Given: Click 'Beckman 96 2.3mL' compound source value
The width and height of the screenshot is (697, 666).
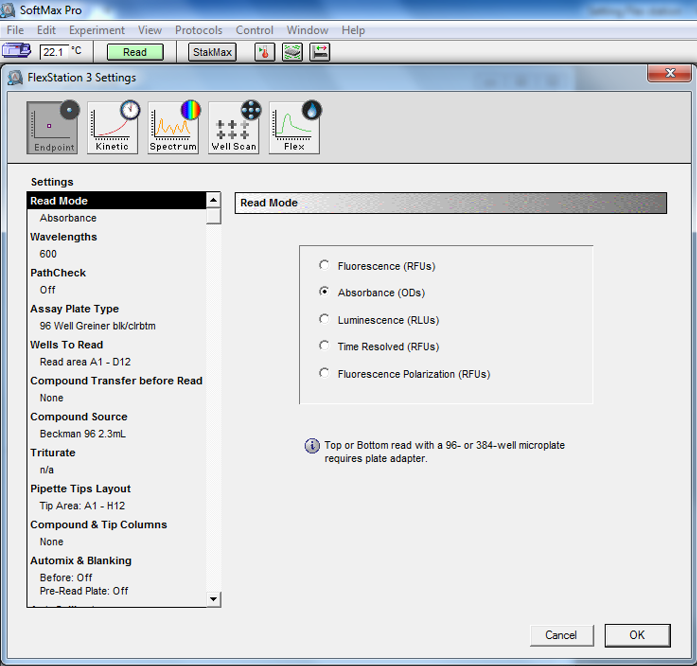Looking at the screenshot, I should pos(83,433).
